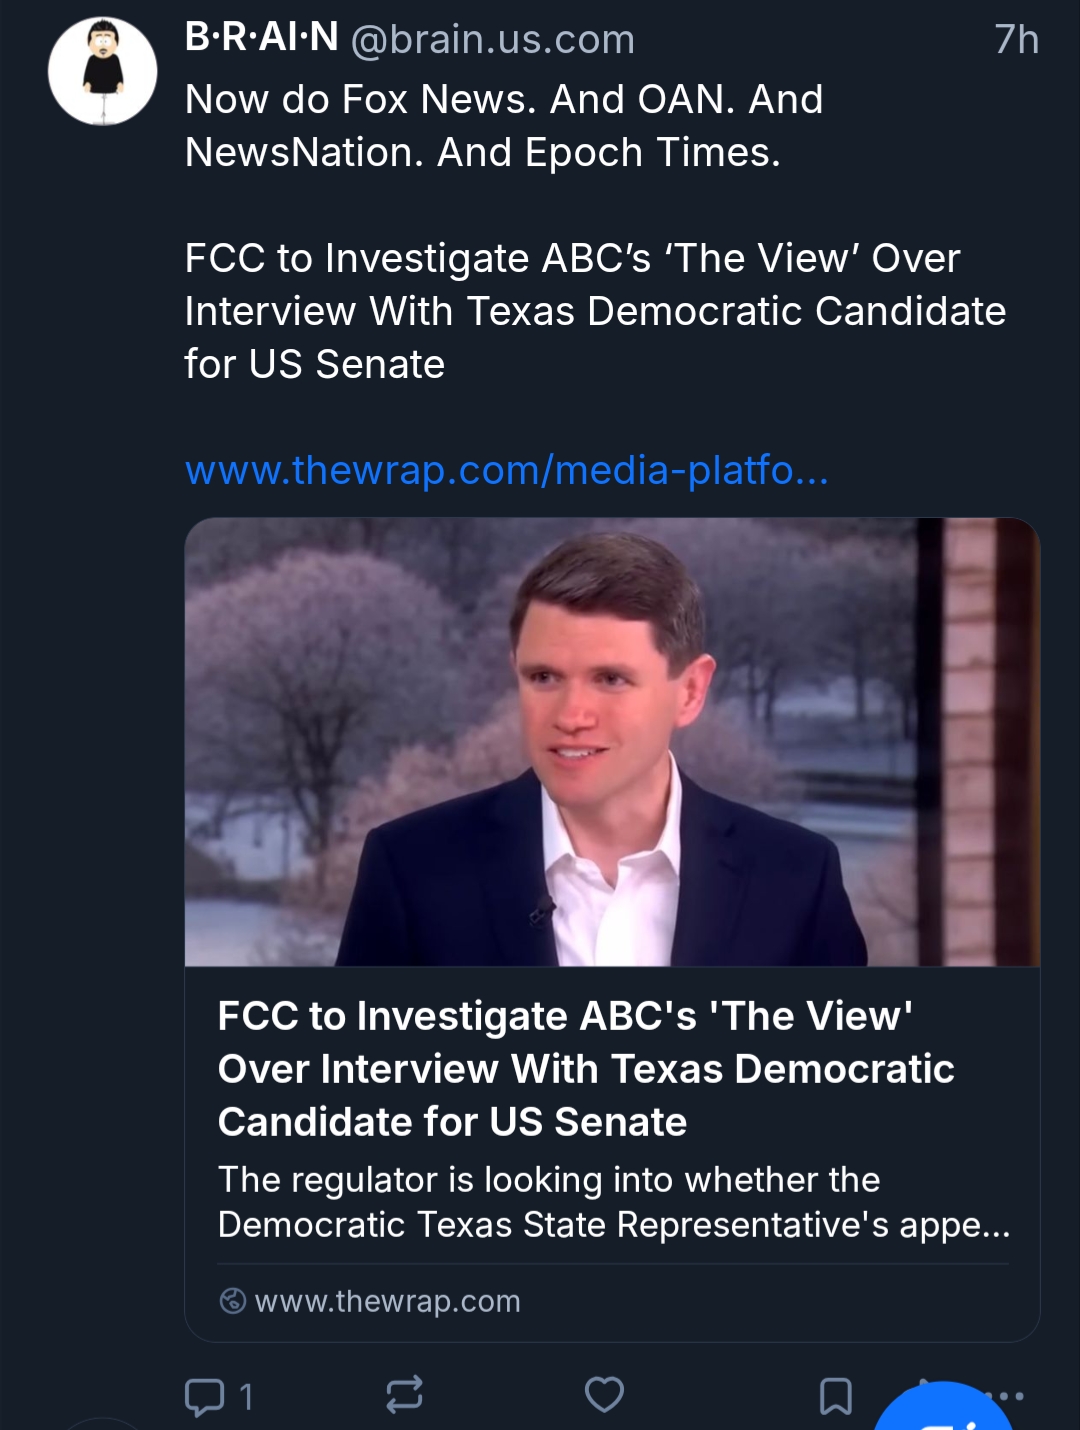
Task: Like the post with the heart icon
Action: coord(604,1394)
